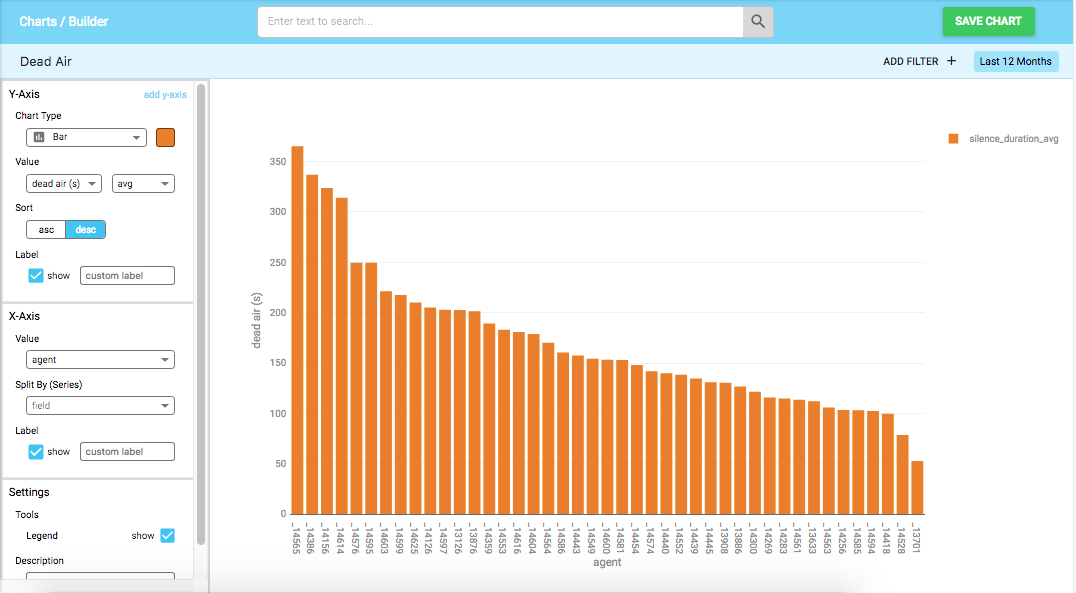Click the bar for agent 14359
The image size is (1076, 593).
[x=489, y=419]
